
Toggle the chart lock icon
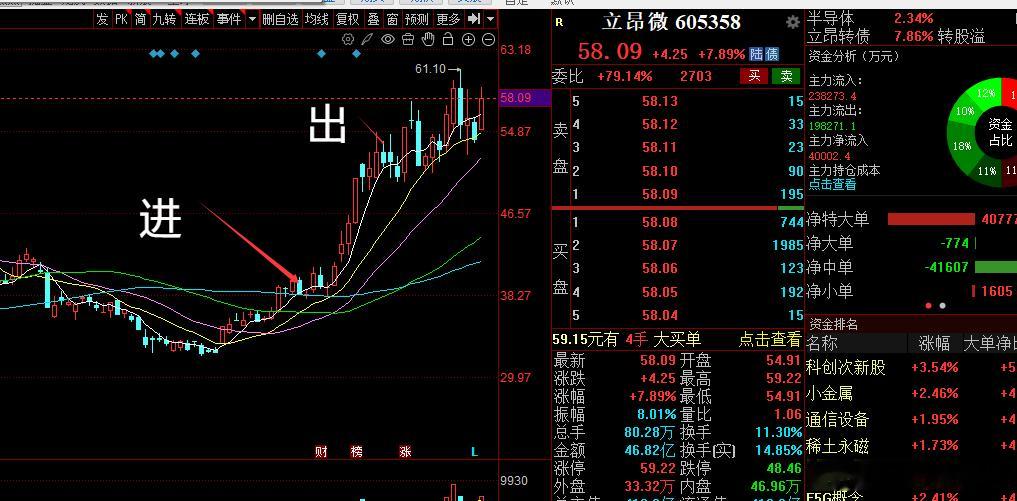coord(448,40)
